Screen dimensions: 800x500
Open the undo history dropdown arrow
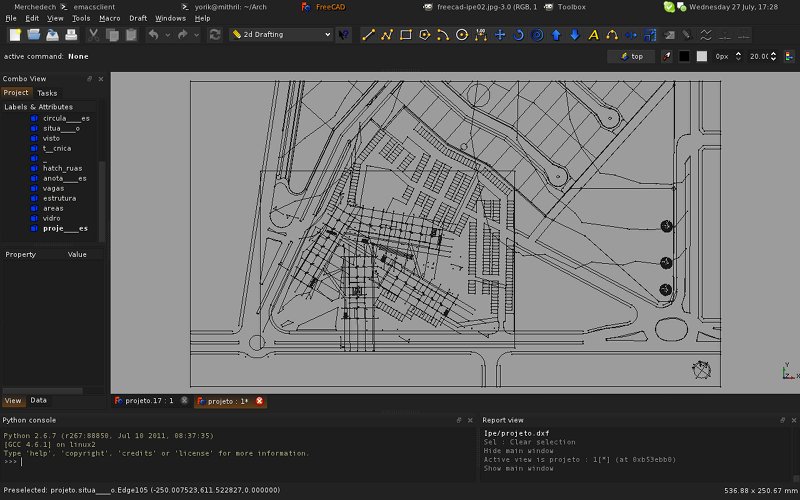[x=167, y=35]
